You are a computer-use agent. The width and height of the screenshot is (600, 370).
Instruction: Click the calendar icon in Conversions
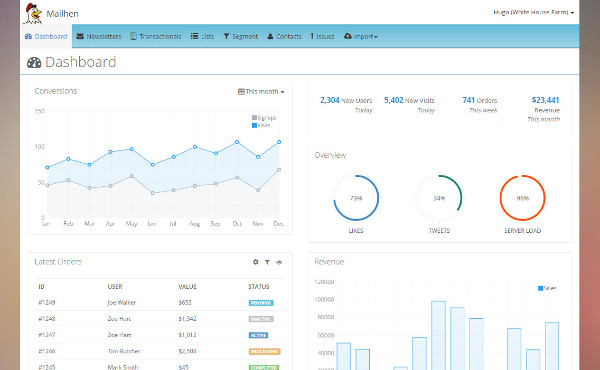pos(241,91)
